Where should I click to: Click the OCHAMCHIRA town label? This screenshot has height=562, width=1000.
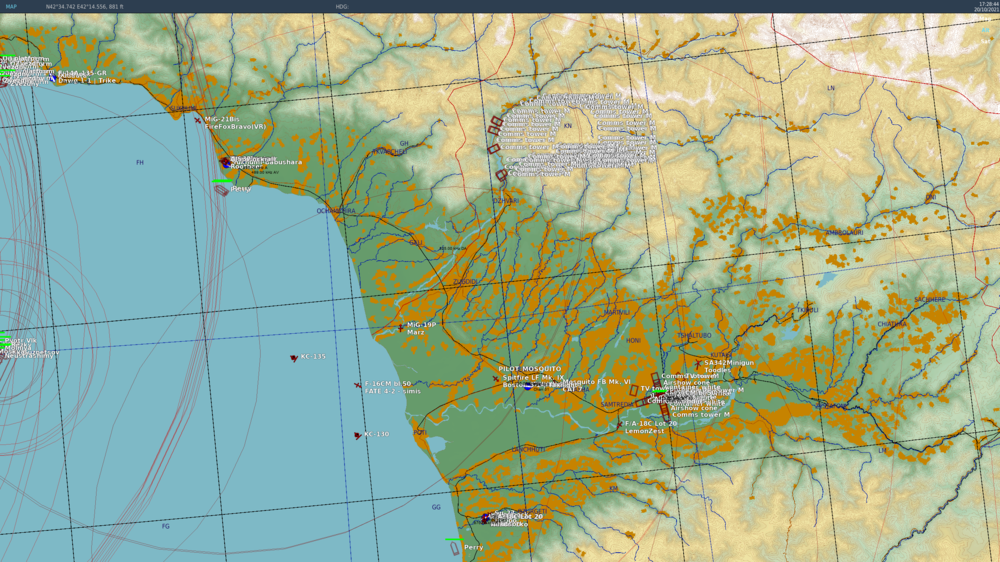point(336,211)
